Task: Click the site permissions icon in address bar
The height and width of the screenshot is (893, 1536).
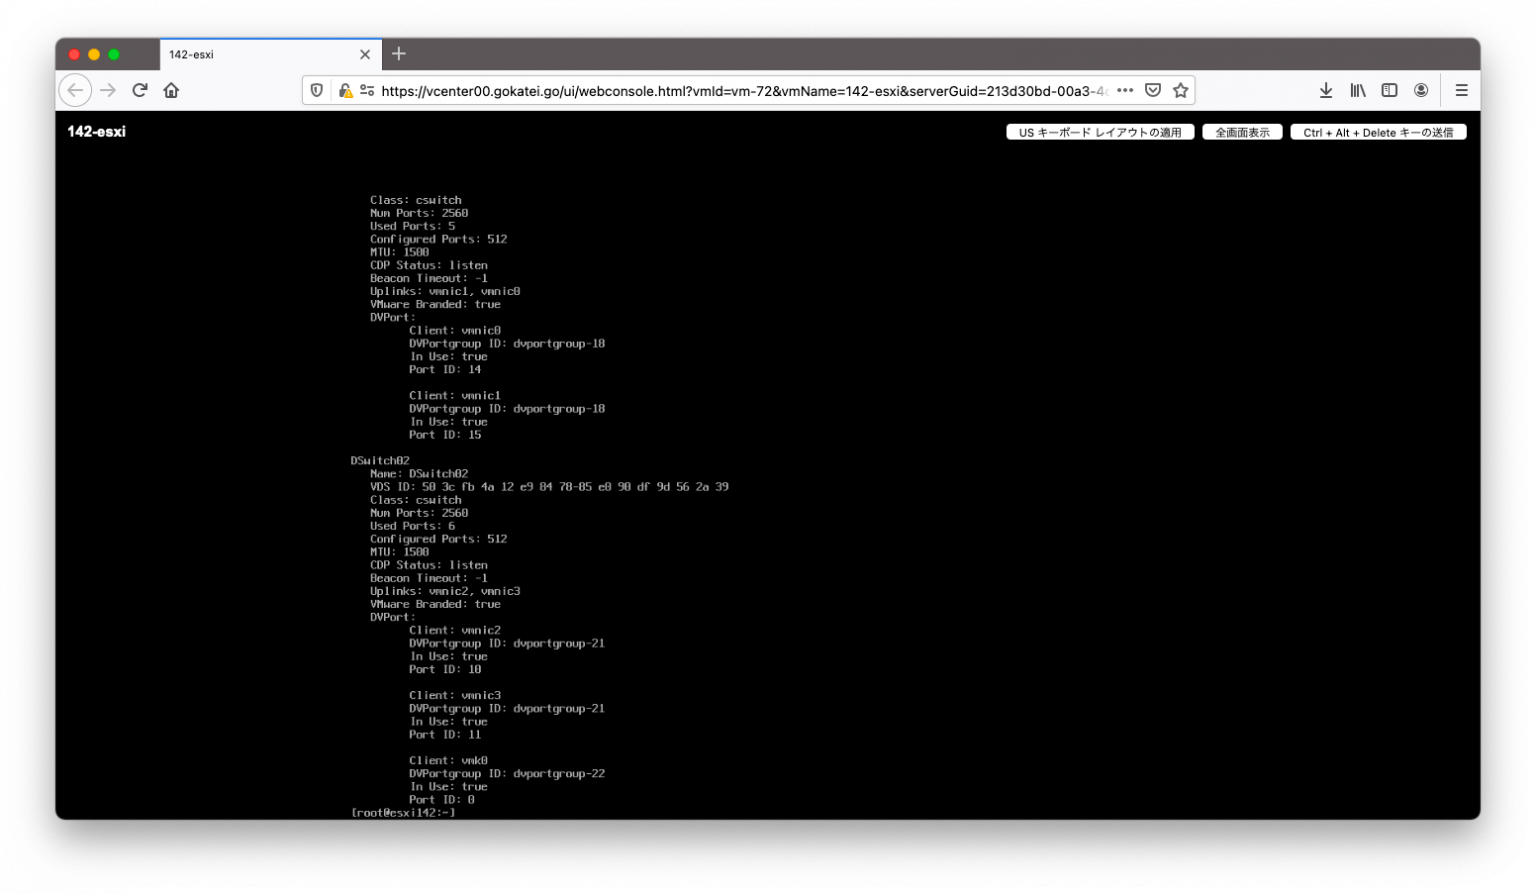Action: pos(366,89)
